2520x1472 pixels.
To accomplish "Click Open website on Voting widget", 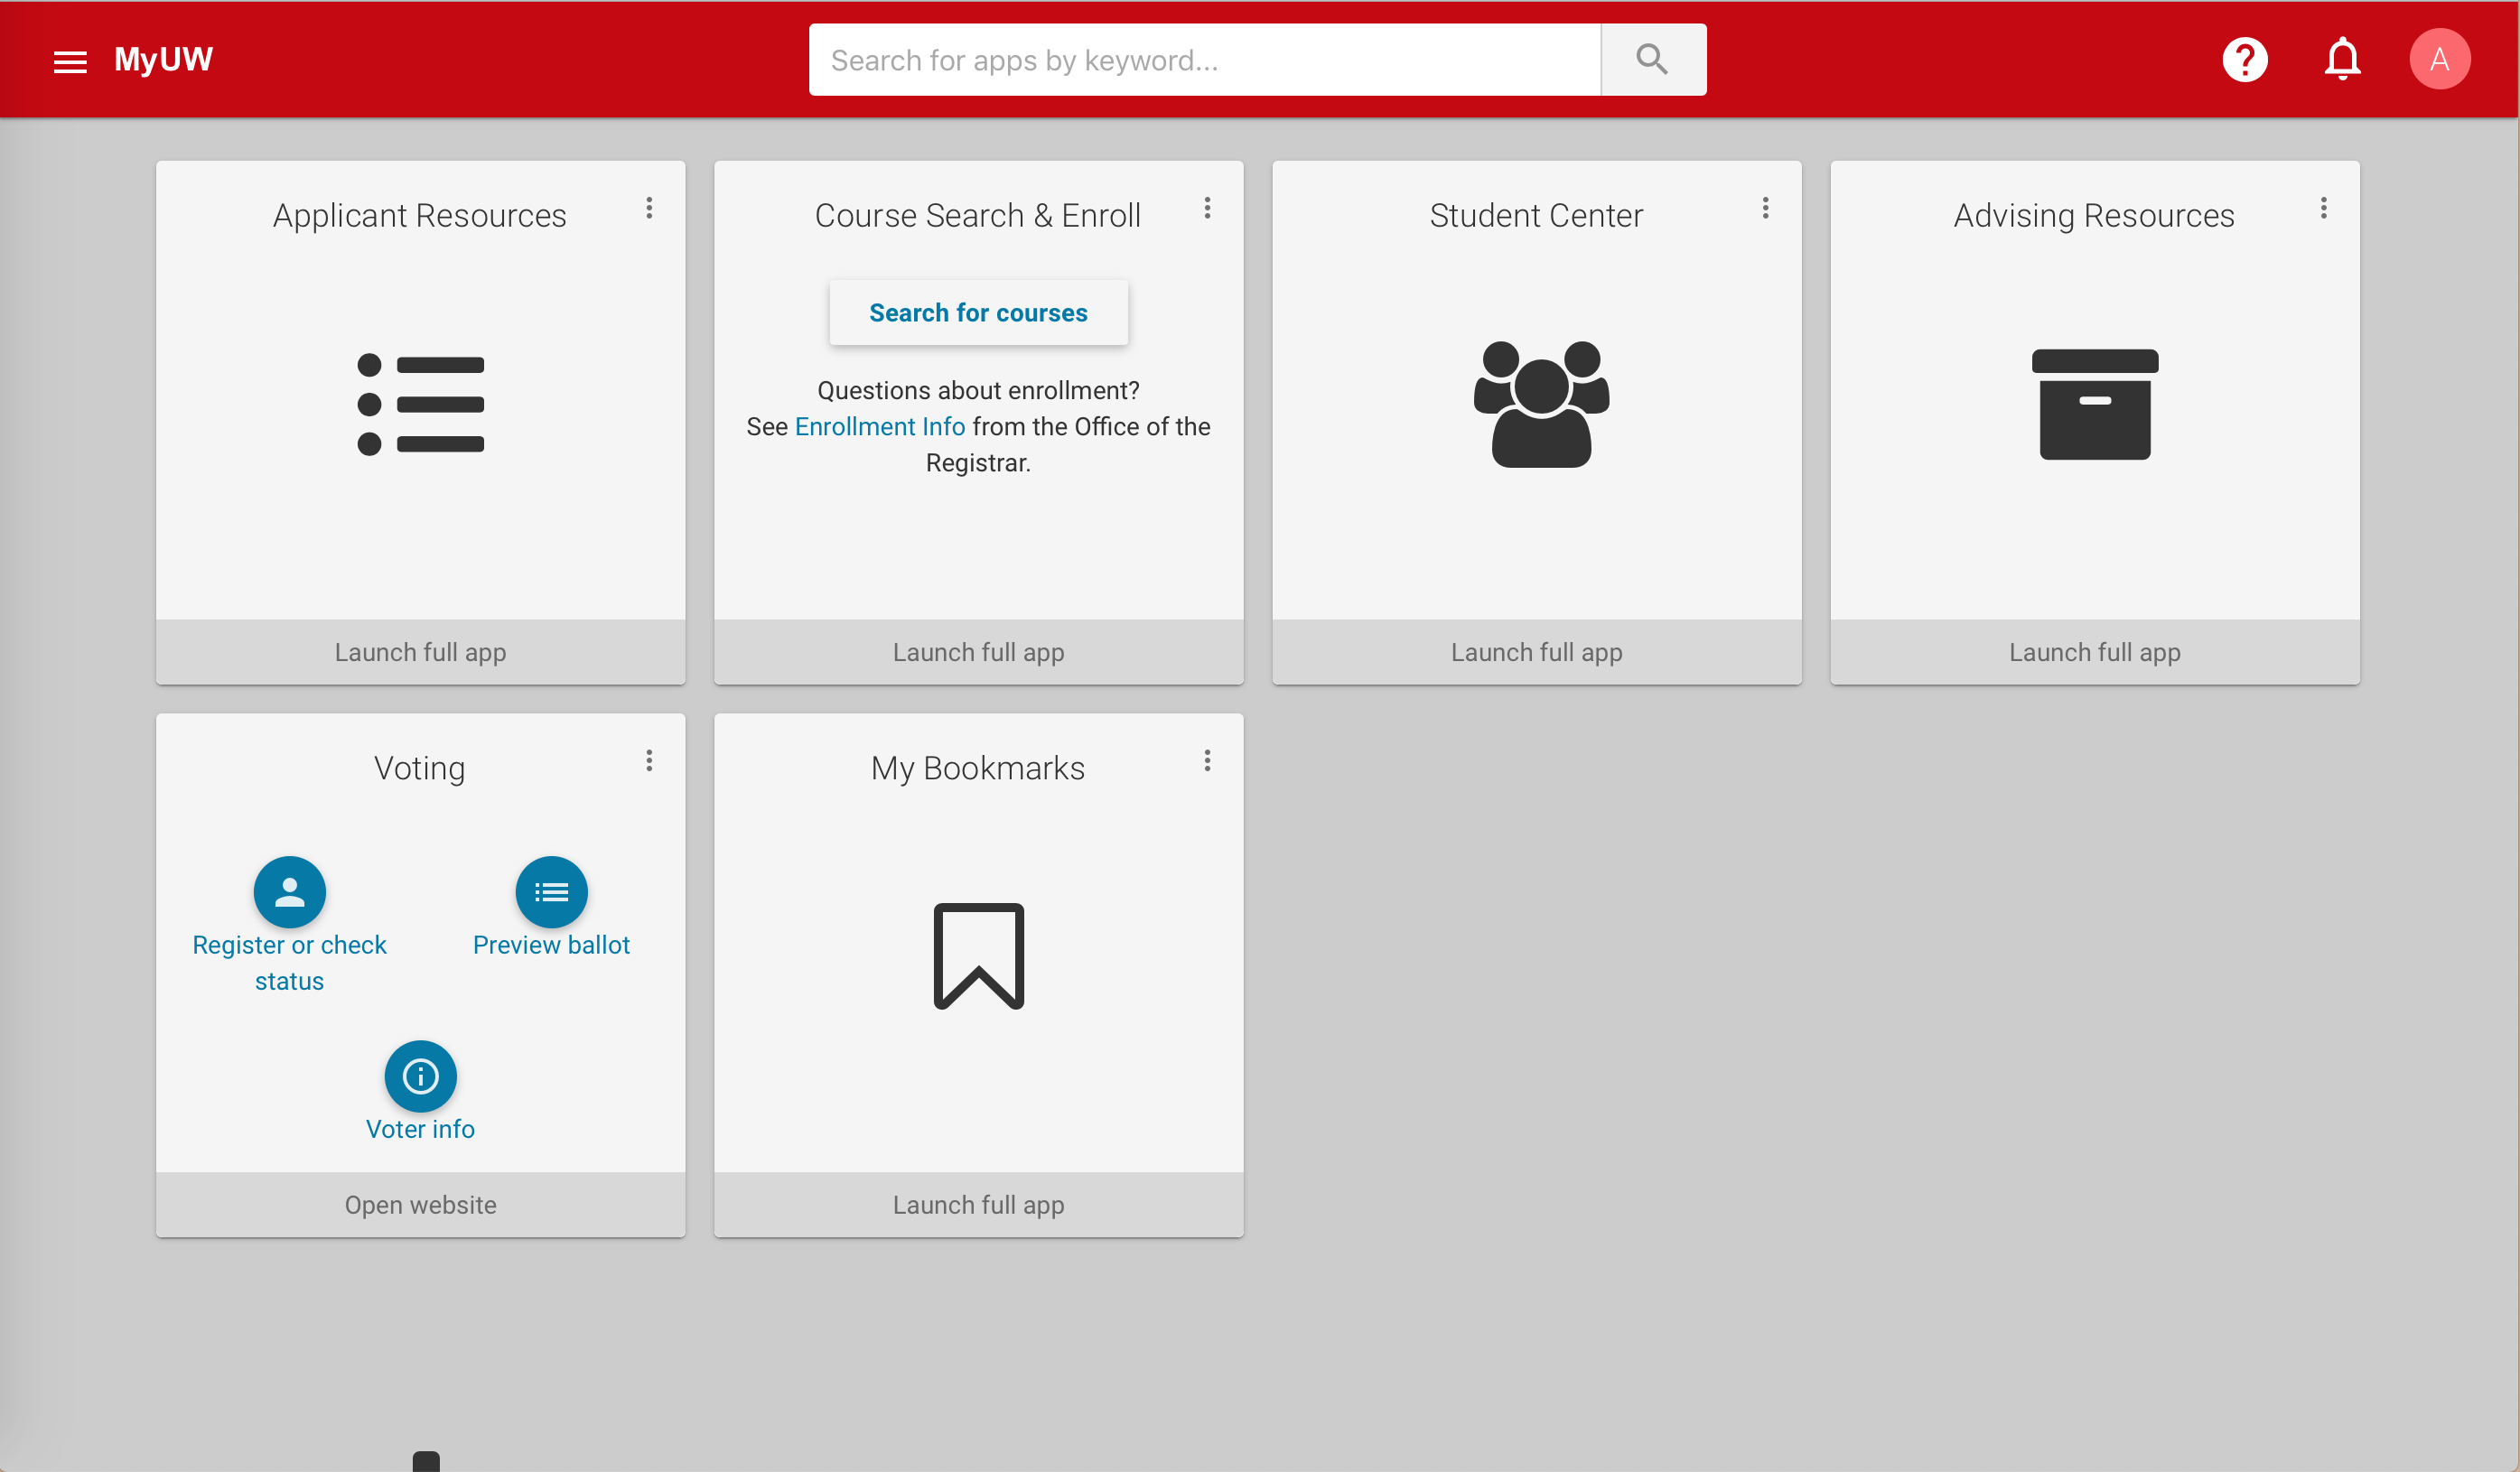I will tap(420, 1205).
